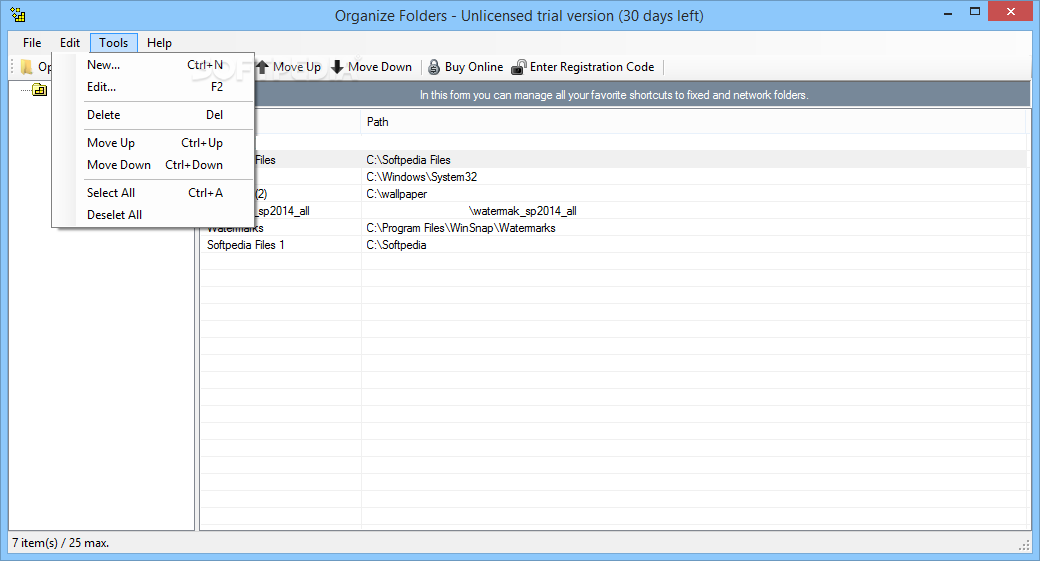This screenshot has height=561, width=1040.
Task: Click the Move Down toolbar label
Action: pyautogui.click(x=380, y=67)
